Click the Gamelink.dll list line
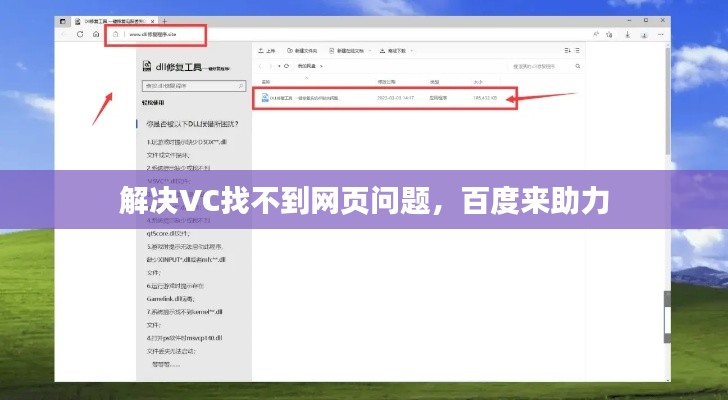The height and width of the screenshot is (400, 728). click(170, 299)
